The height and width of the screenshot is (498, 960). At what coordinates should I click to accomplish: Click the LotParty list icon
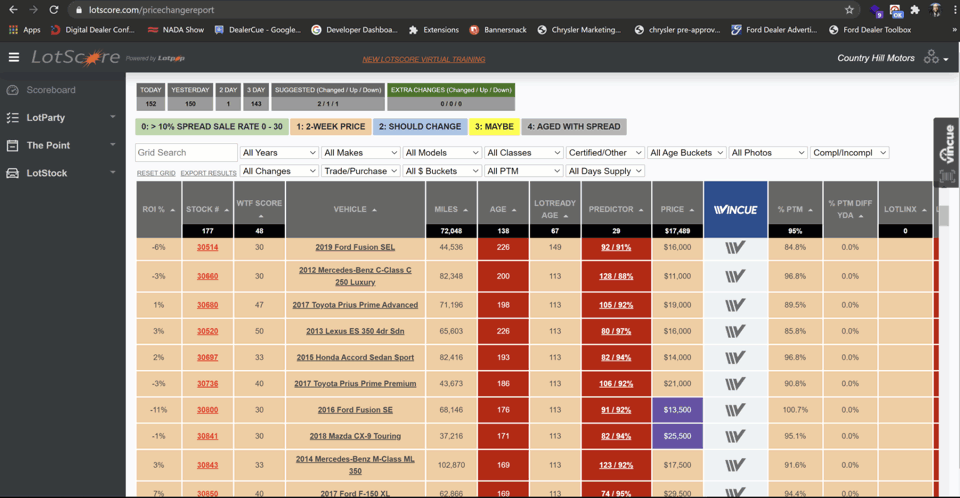pos(12,118)
